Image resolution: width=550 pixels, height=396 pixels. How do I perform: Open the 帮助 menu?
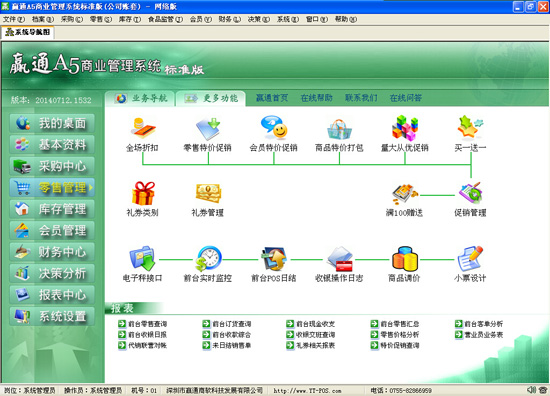(x=346, y=19)
